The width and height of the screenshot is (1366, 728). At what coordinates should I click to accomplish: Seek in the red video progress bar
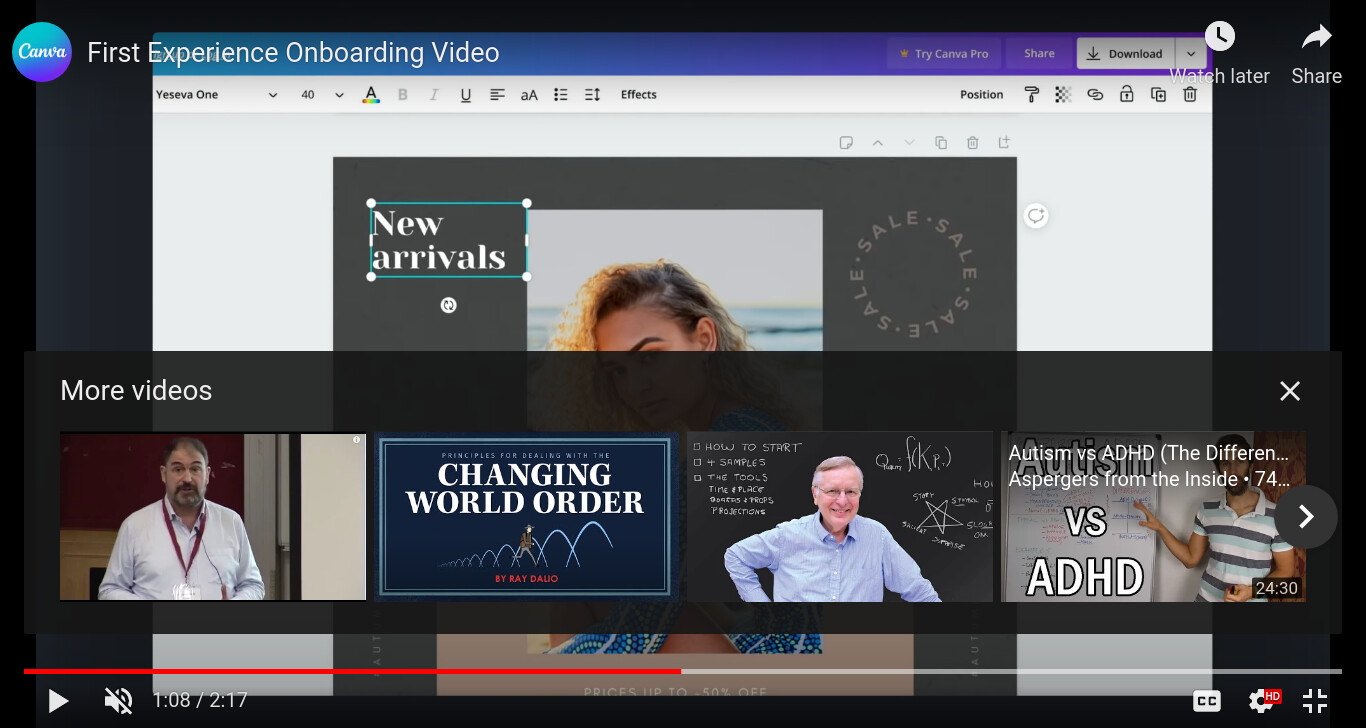pyautogui.click(x=683, y=671)
